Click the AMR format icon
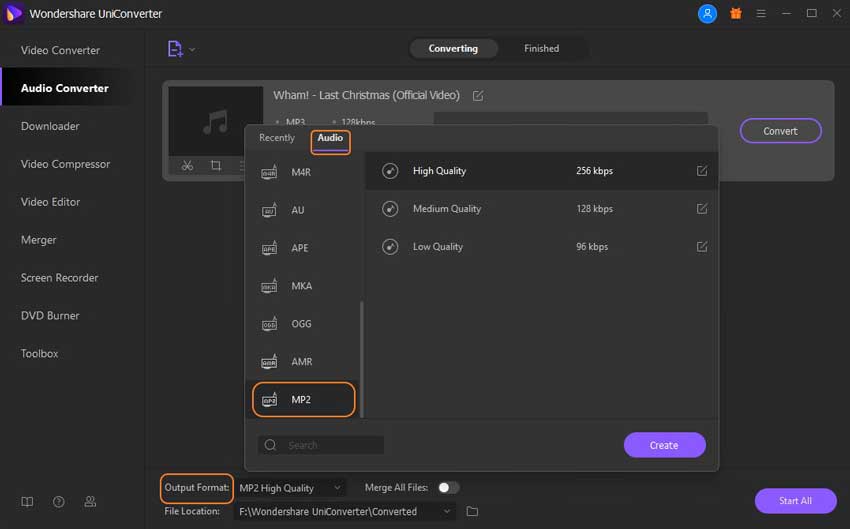 pos(269,362)
